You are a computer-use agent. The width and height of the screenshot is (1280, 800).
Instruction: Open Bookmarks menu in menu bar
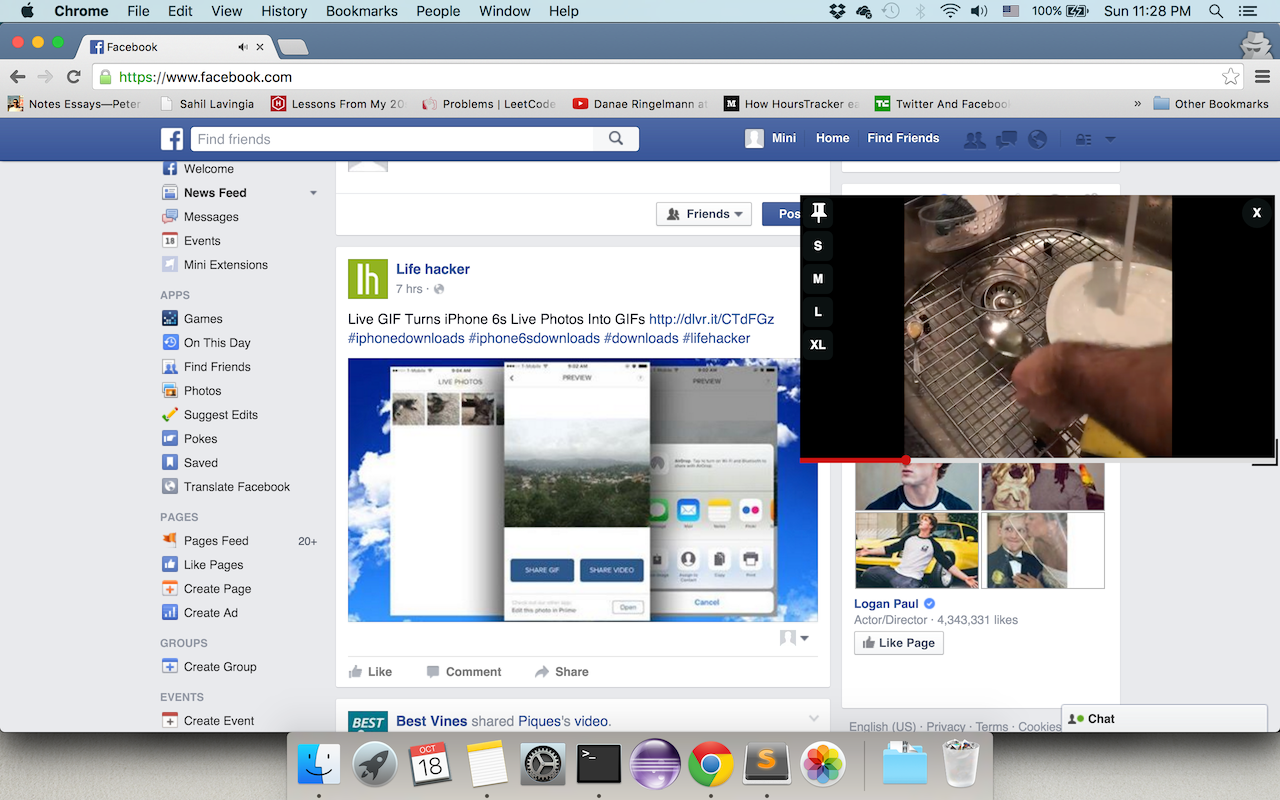click(x=360, y=11)
